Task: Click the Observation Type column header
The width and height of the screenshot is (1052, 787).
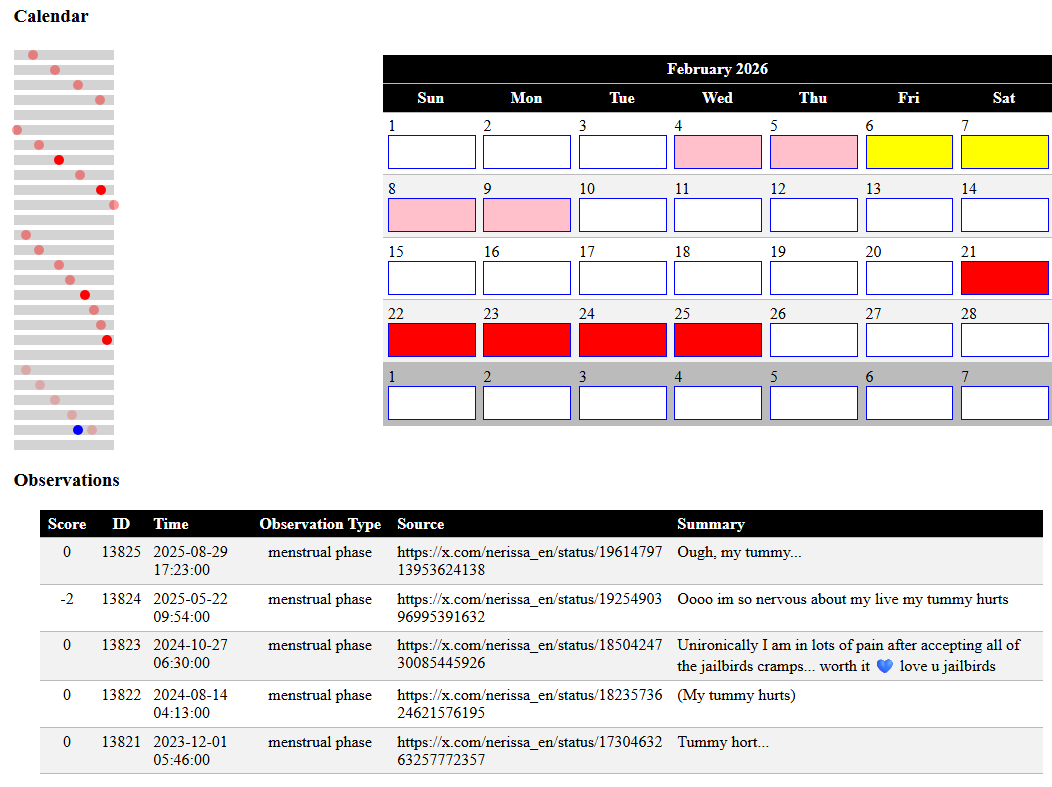Action: tap(320, 524)
